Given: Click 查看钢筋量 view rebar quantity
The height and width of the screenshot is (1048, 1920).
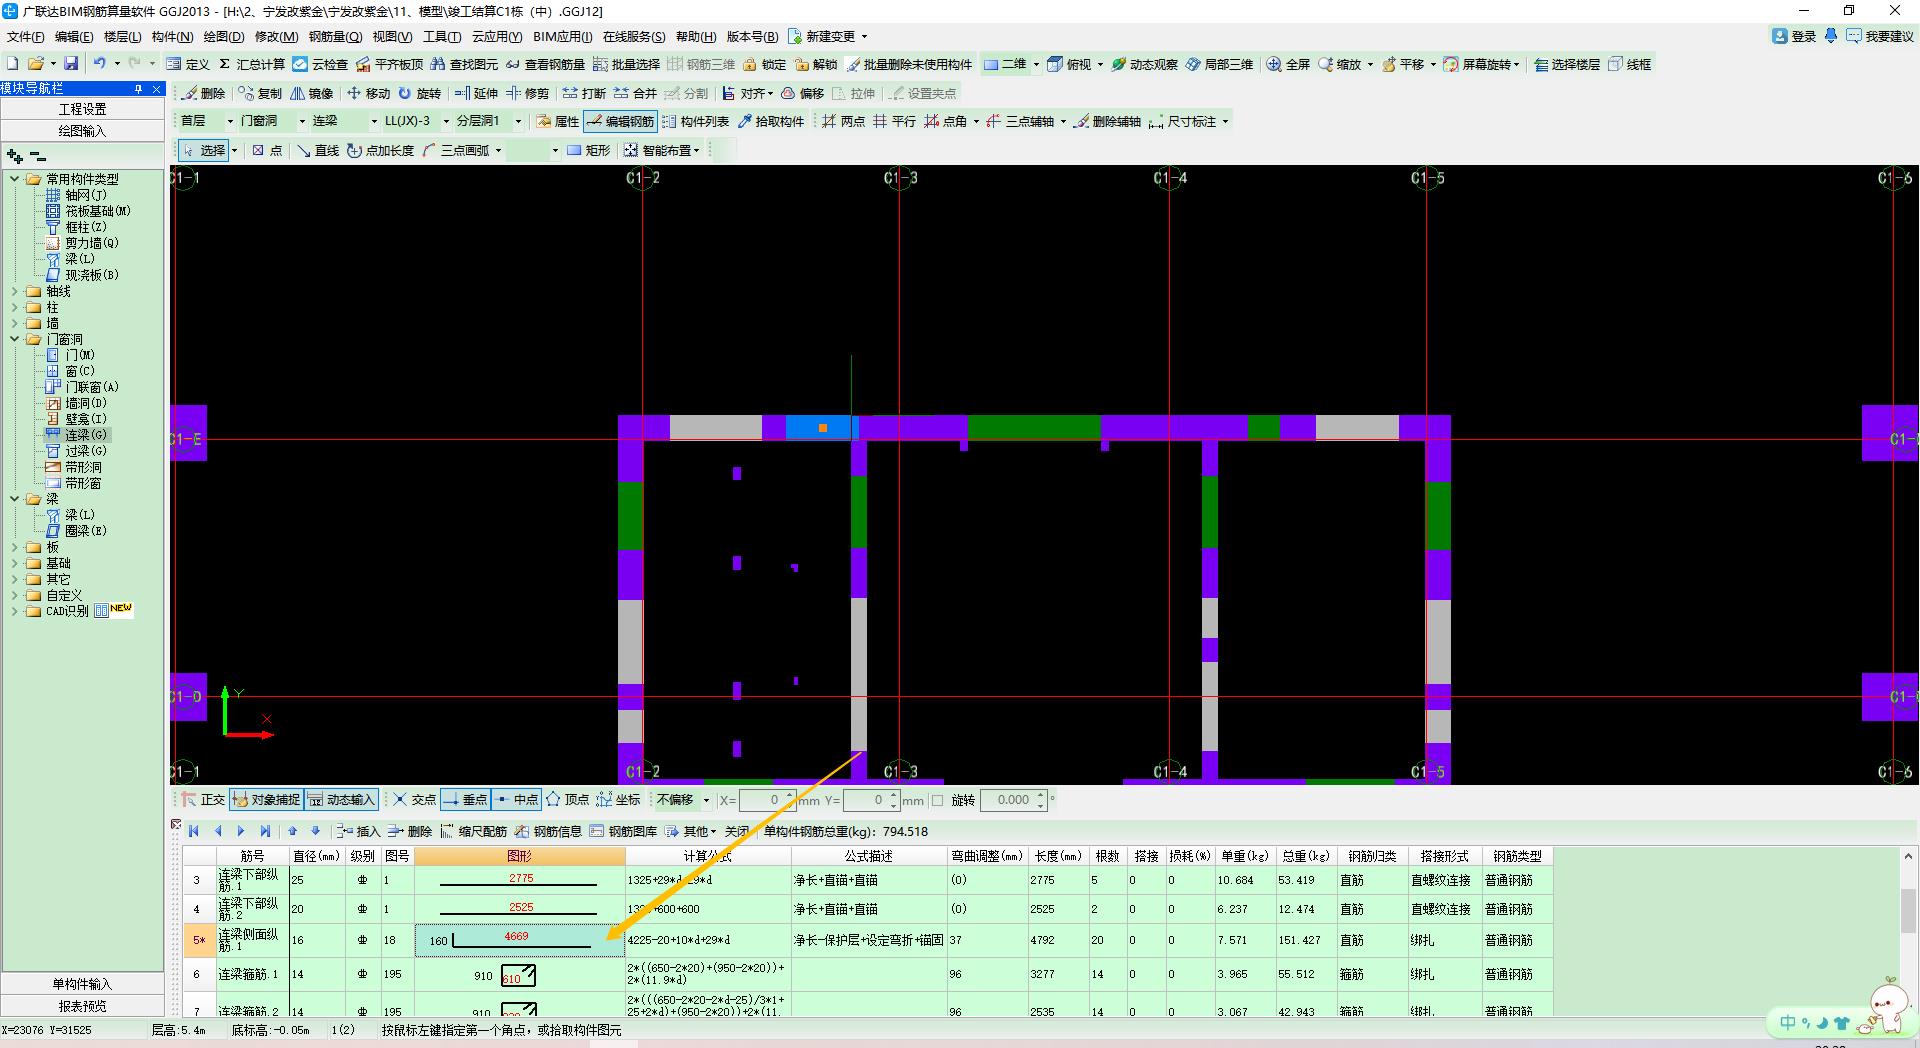Looking at the screenshot, I should (545, 64).
